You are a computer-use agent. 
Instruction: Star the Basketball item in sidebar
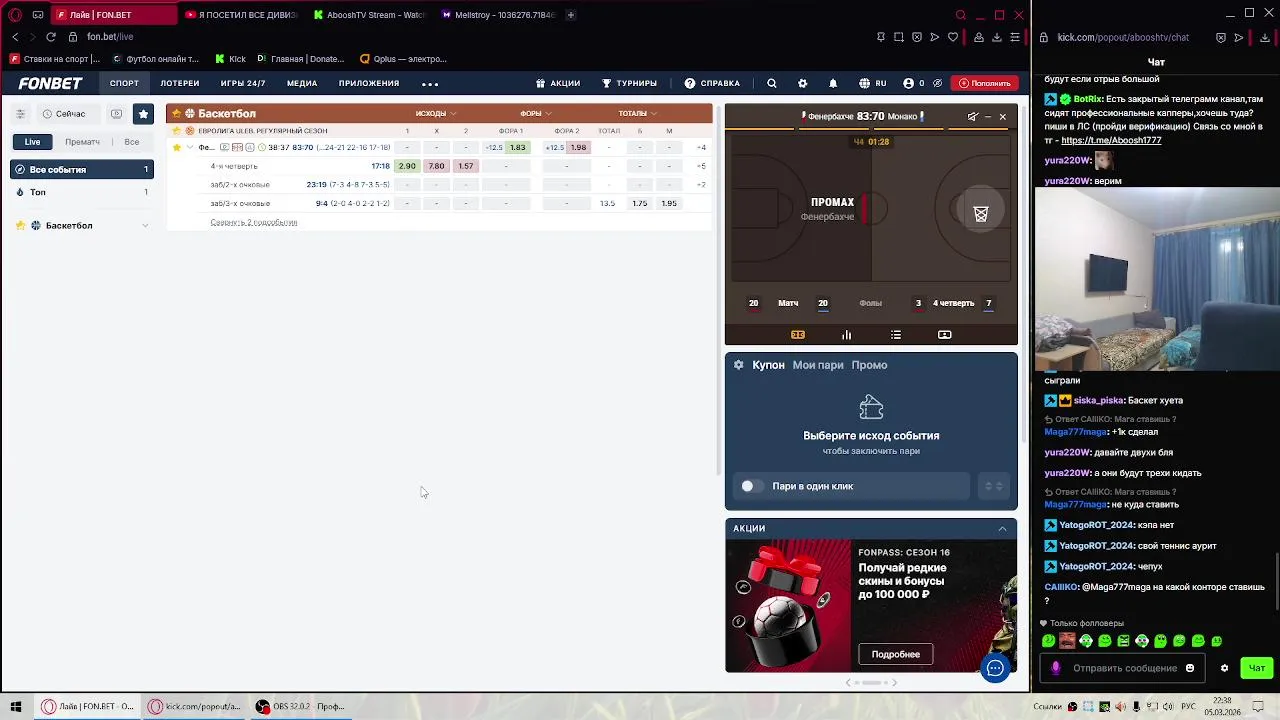click(x=20, y=226)
